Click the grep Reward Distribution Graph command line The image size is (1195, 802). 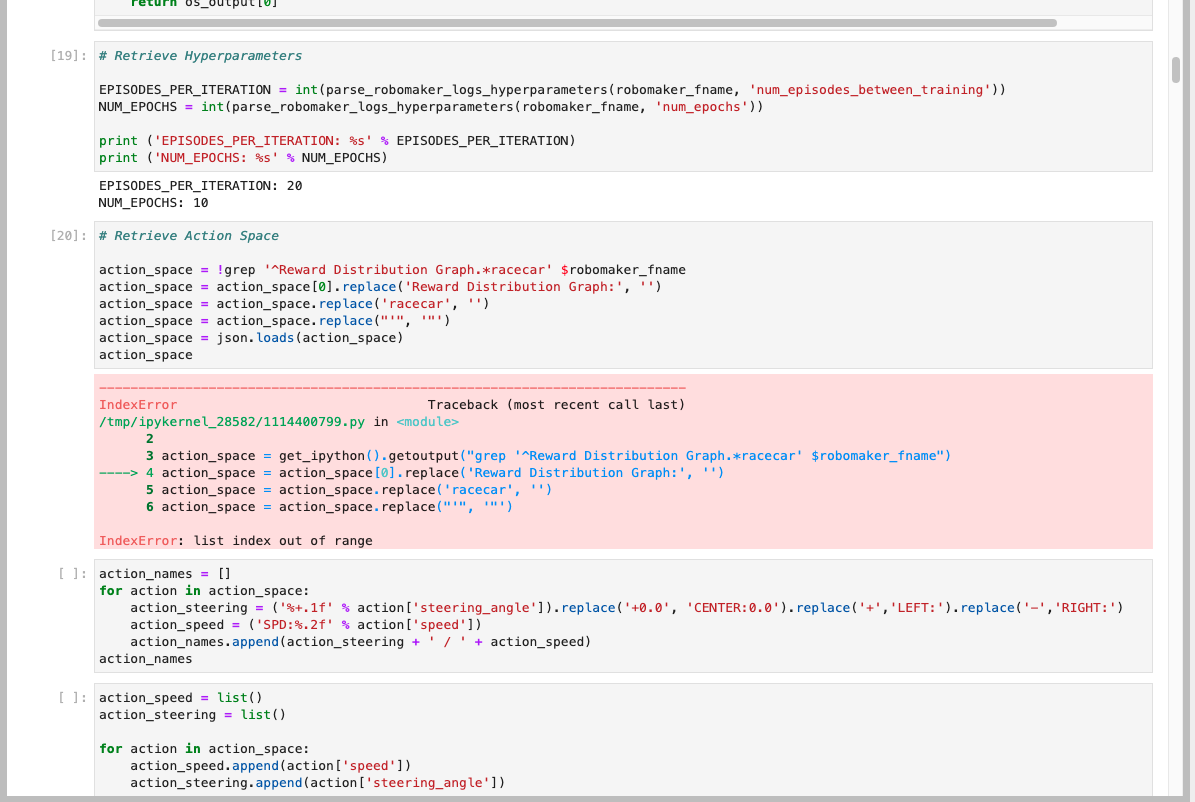pyautogui.click(x=390, y=269)
